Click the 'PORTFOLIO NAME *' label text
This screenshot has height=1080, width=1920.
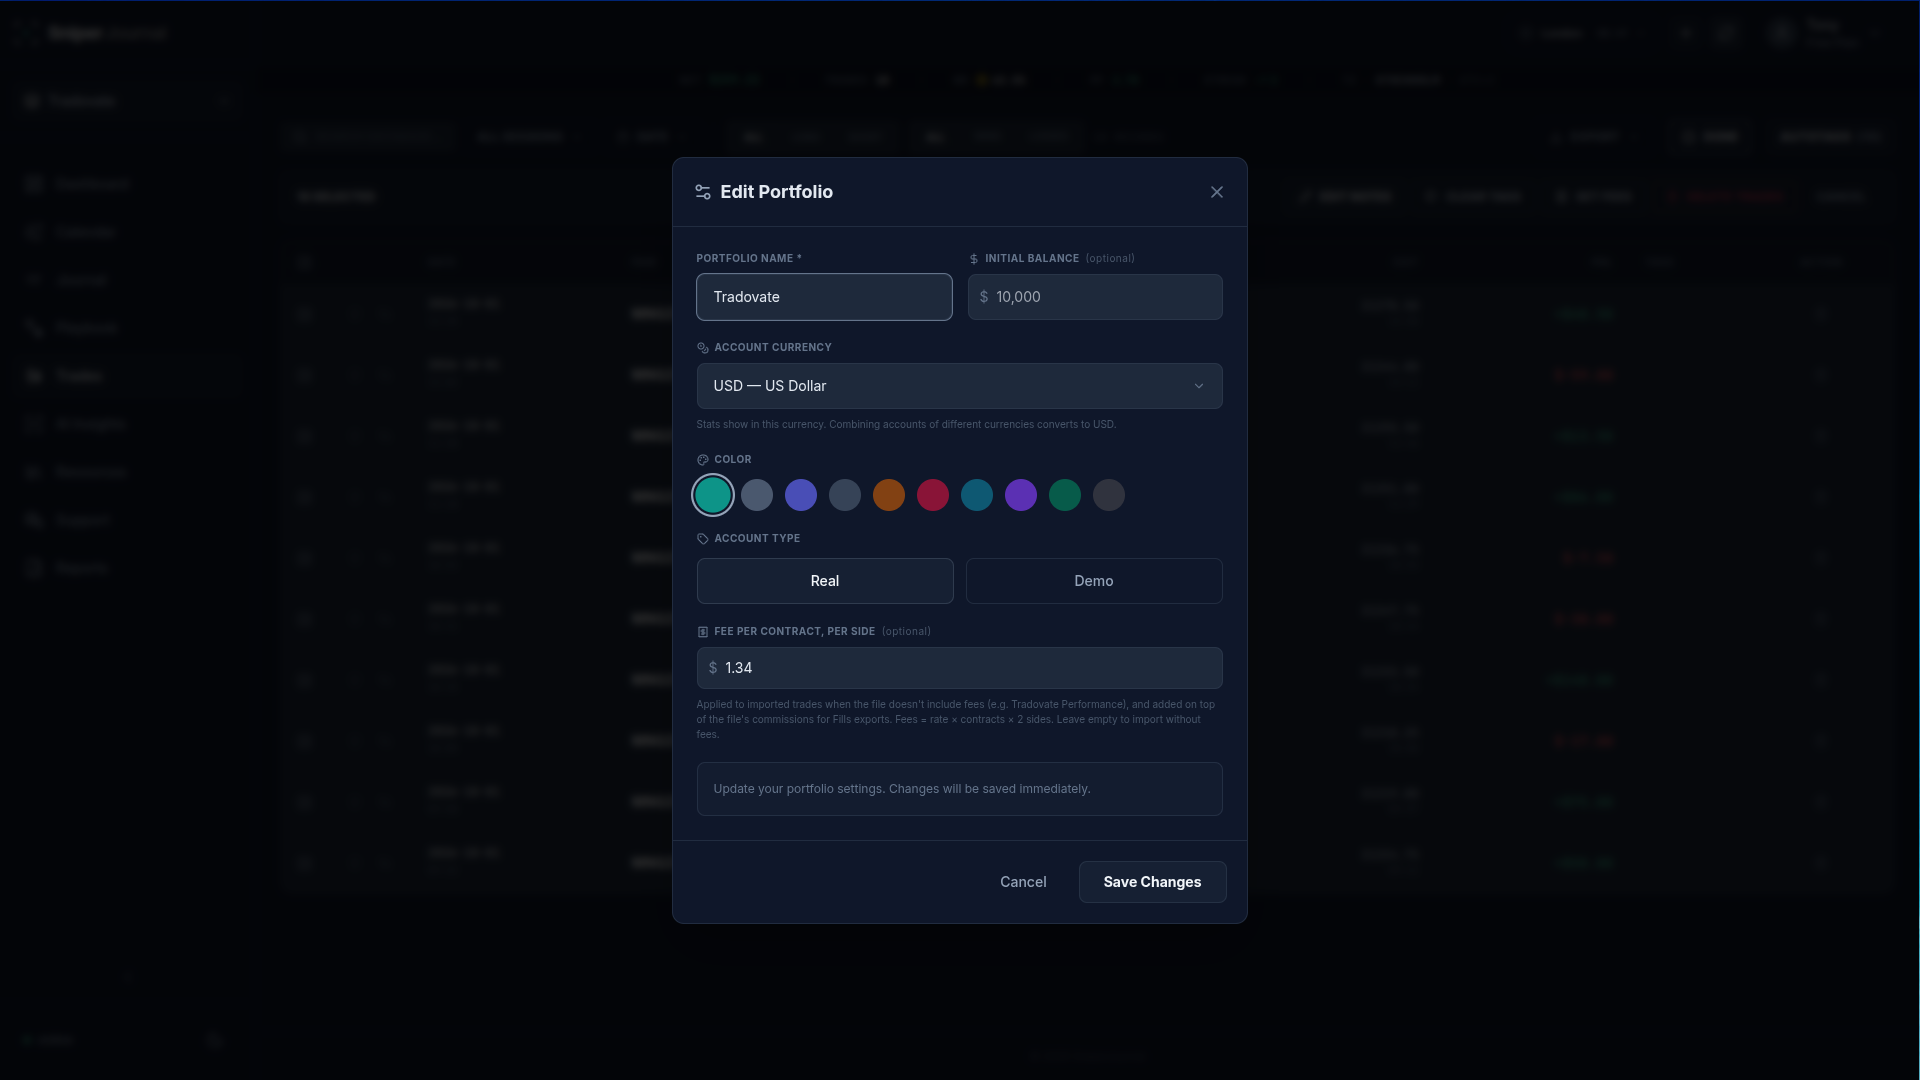click(x=749, y=258)
